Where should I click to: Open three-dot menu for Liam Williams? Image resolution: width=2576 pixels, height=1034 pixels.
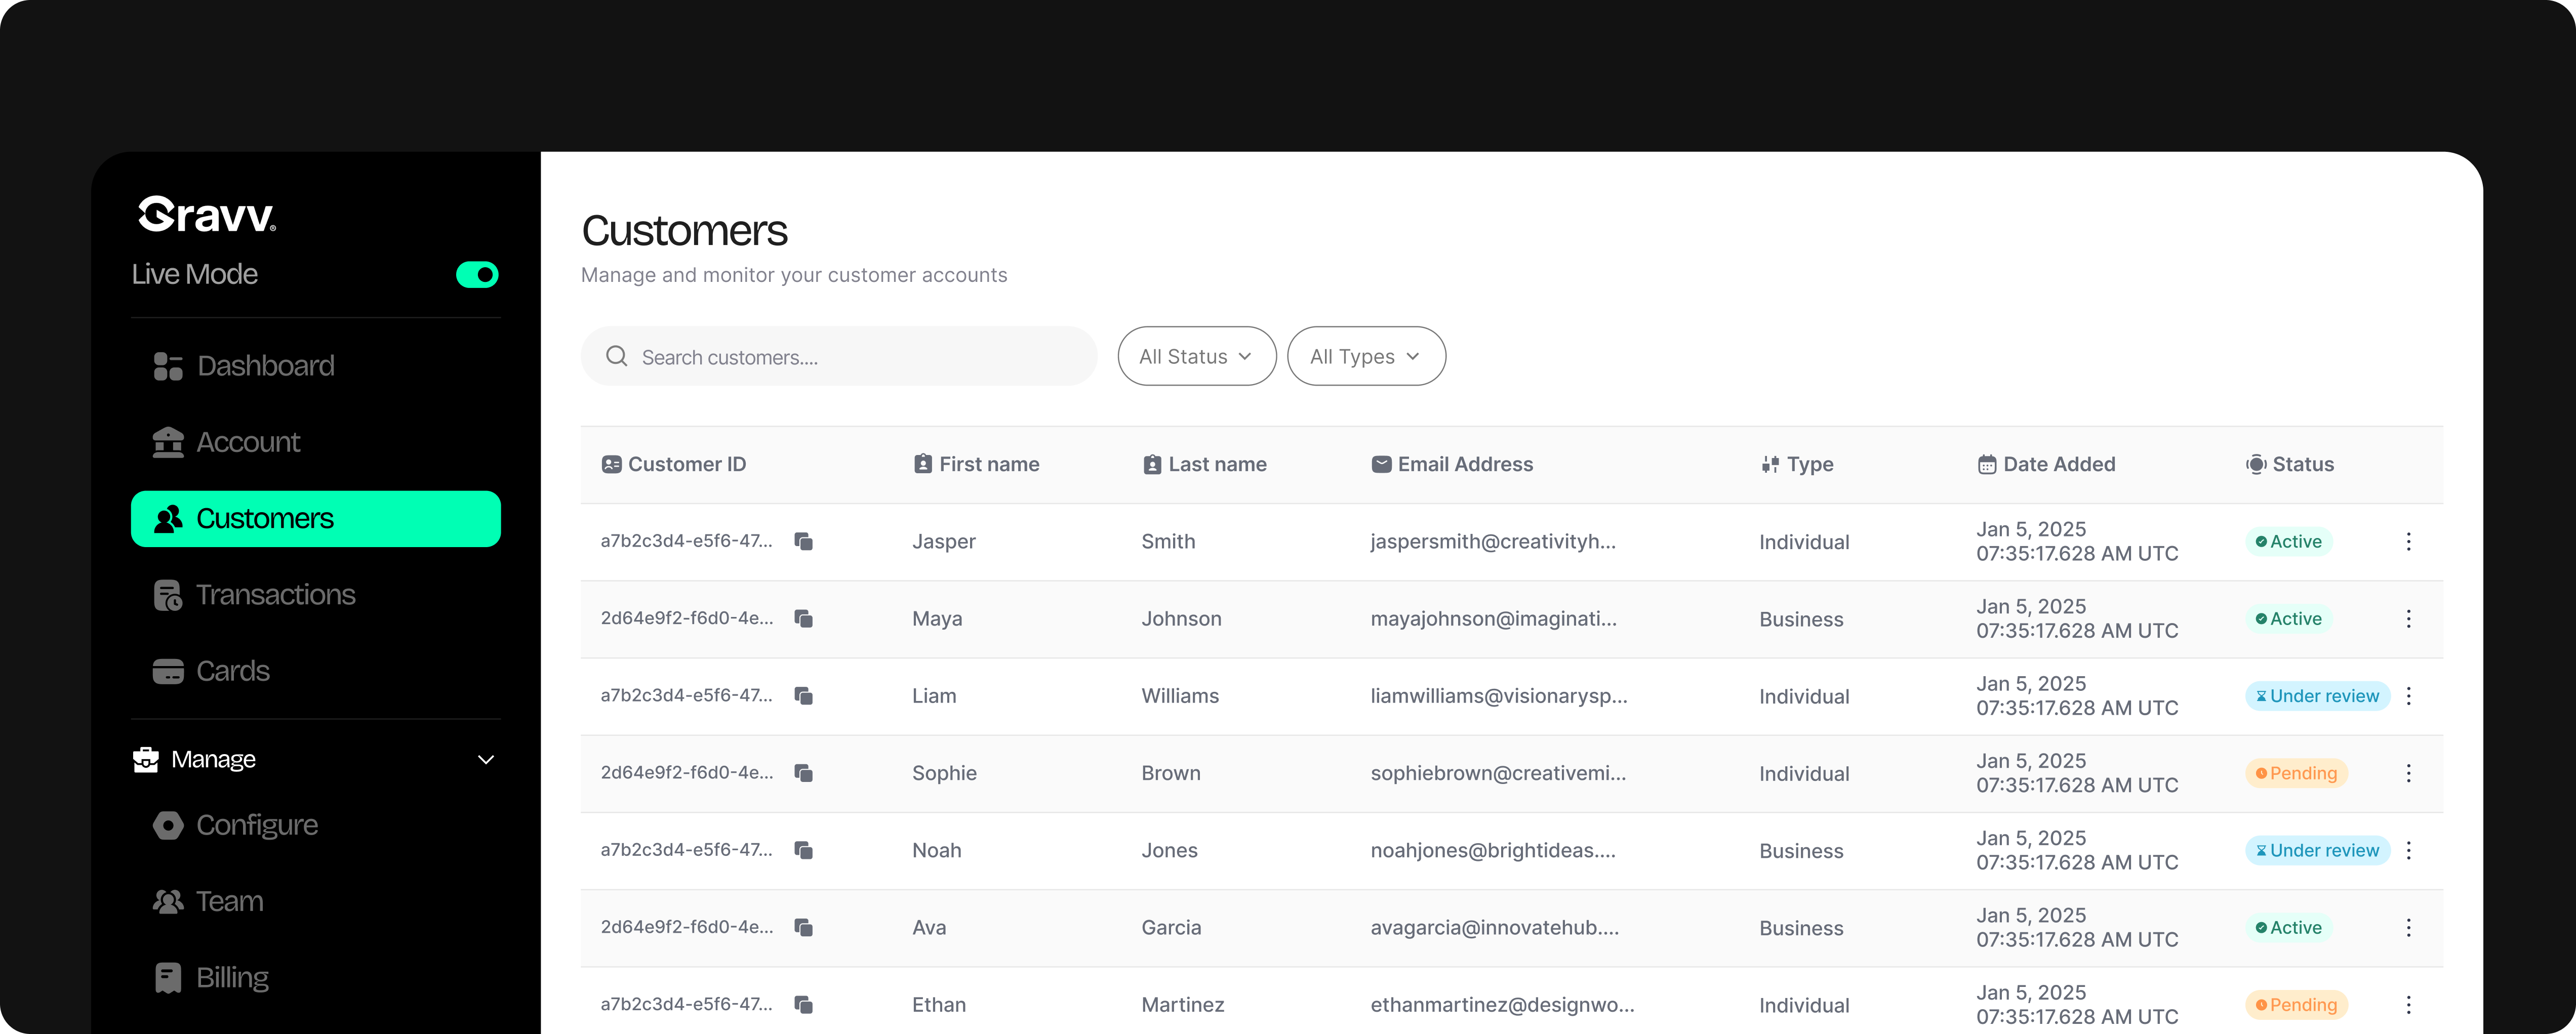coord(2408,696)
